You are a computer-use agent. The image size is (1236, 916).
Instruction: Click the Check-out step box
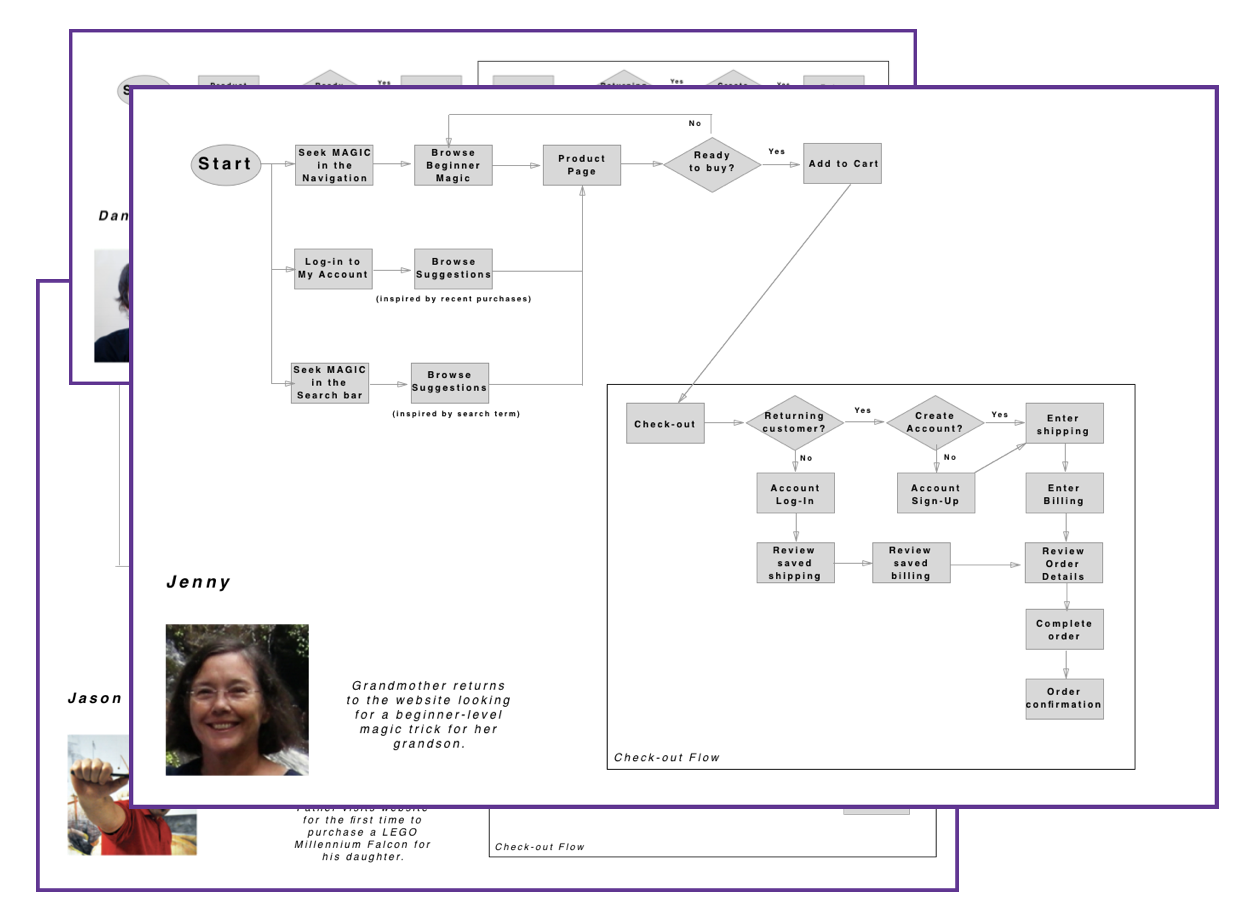pyautogui.click(x=665, y=423)
